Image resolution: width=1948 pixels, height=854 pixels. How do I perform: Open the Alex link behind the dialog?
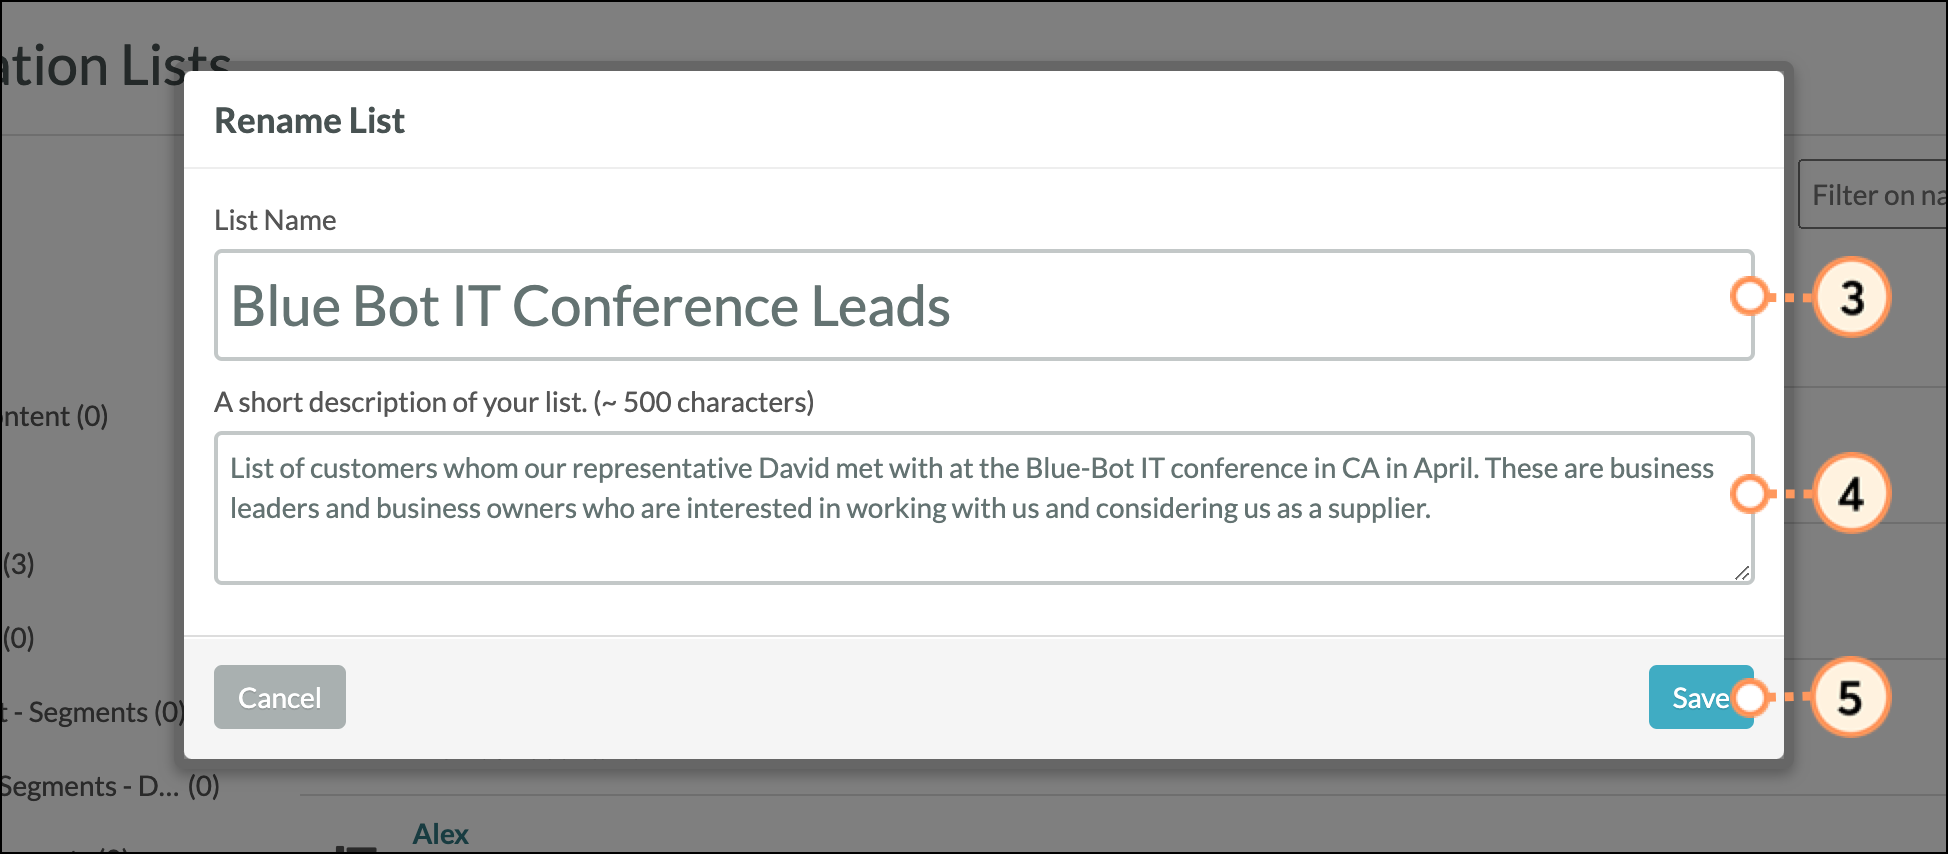(x=441, y=834)
